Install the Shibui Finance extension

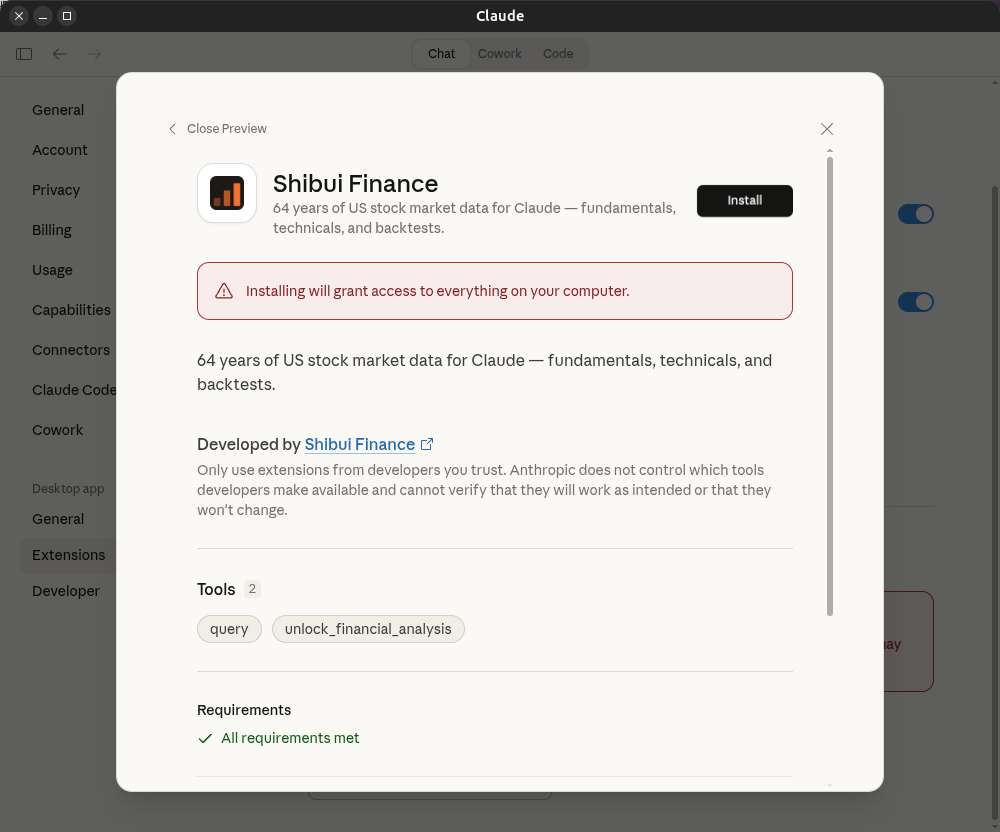point(744,200)
